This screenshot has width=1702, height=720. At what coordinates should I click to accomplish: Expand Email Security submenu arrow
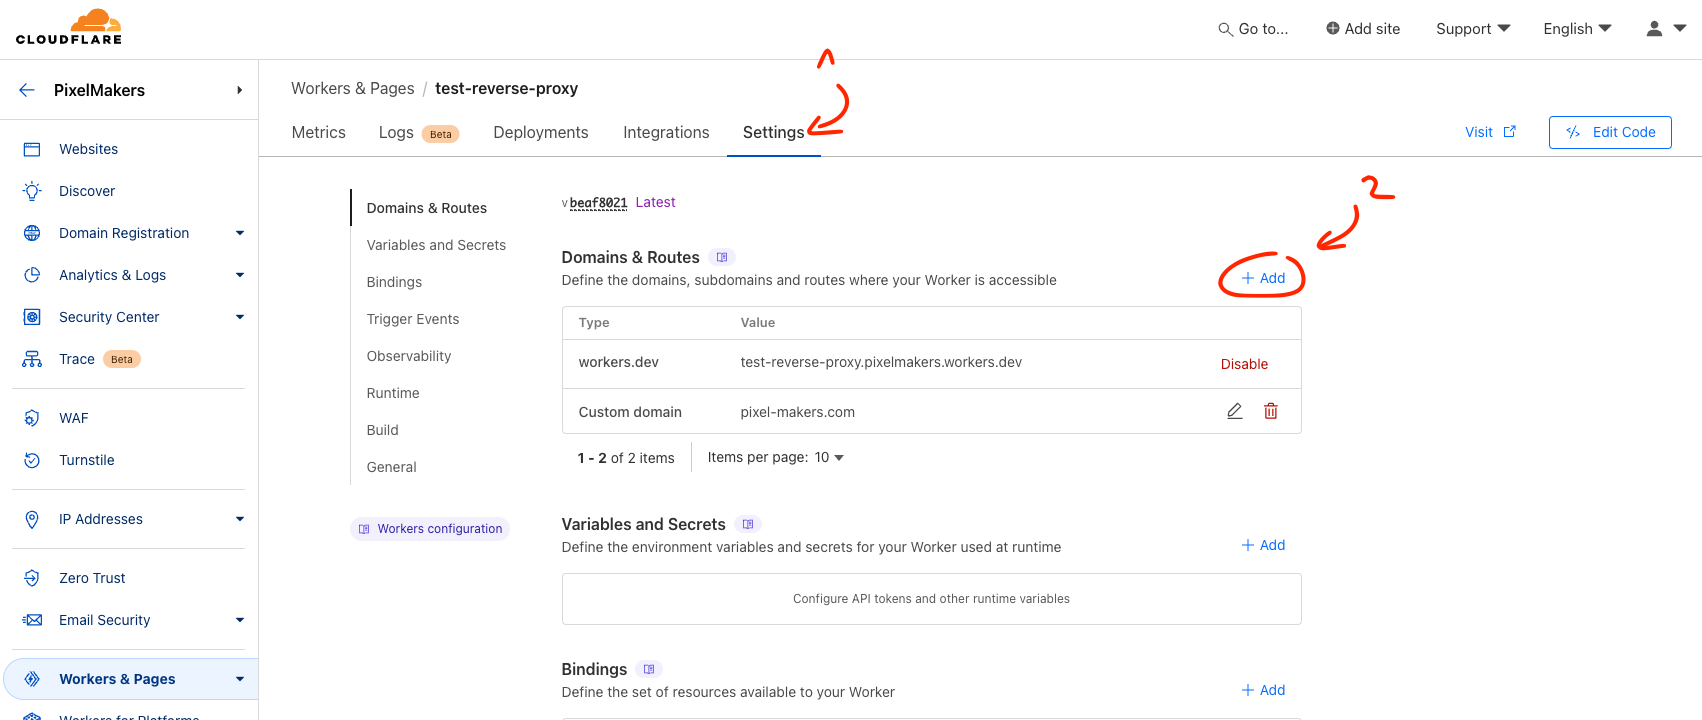(240, 620)
